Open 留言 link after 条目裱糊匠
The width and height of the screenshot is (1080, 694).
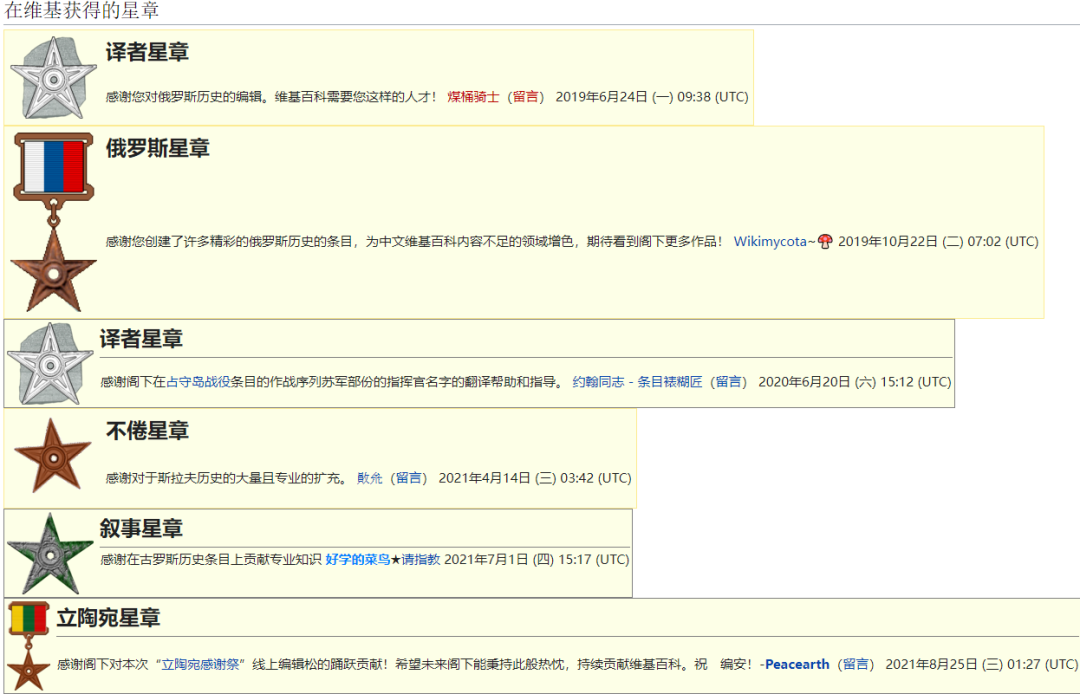(729, 382)
